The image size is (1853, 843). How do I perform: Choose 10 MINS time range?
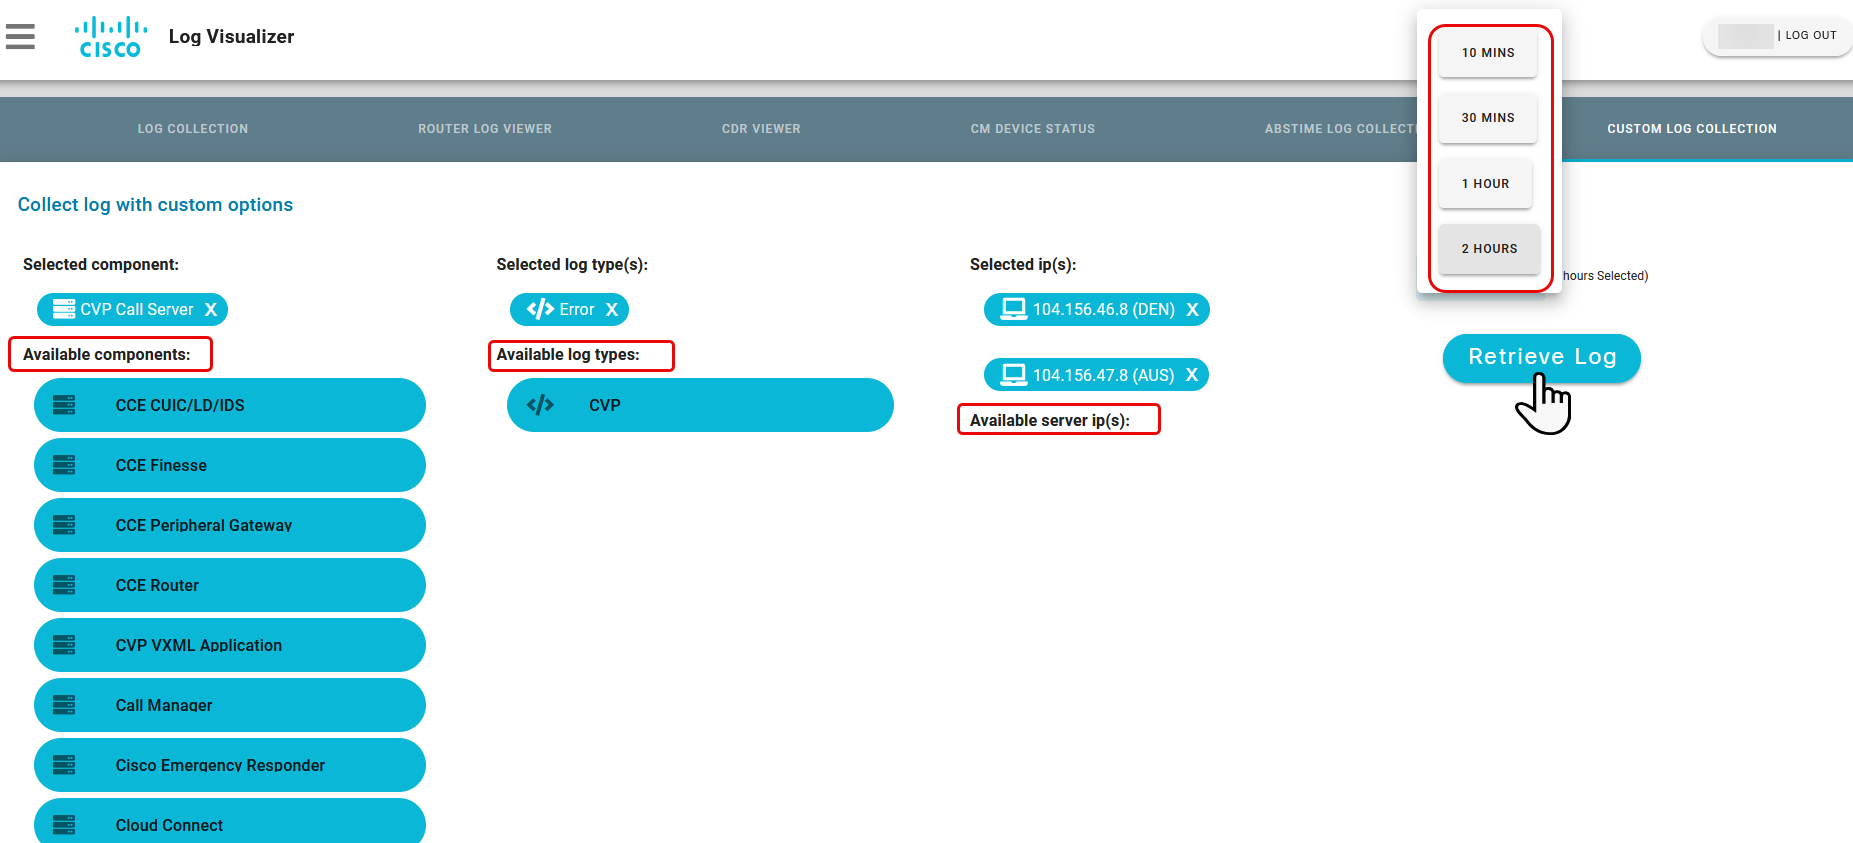1488,53
